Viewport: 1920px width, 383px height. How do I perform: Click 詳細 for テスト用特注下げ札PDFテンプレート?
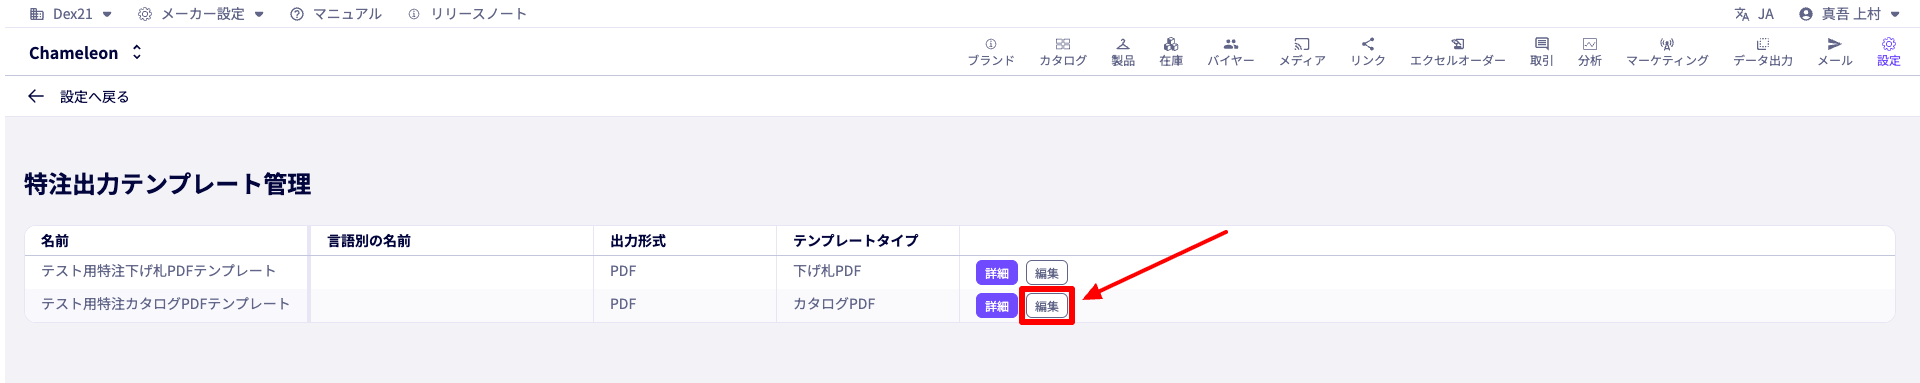[997, 273]
